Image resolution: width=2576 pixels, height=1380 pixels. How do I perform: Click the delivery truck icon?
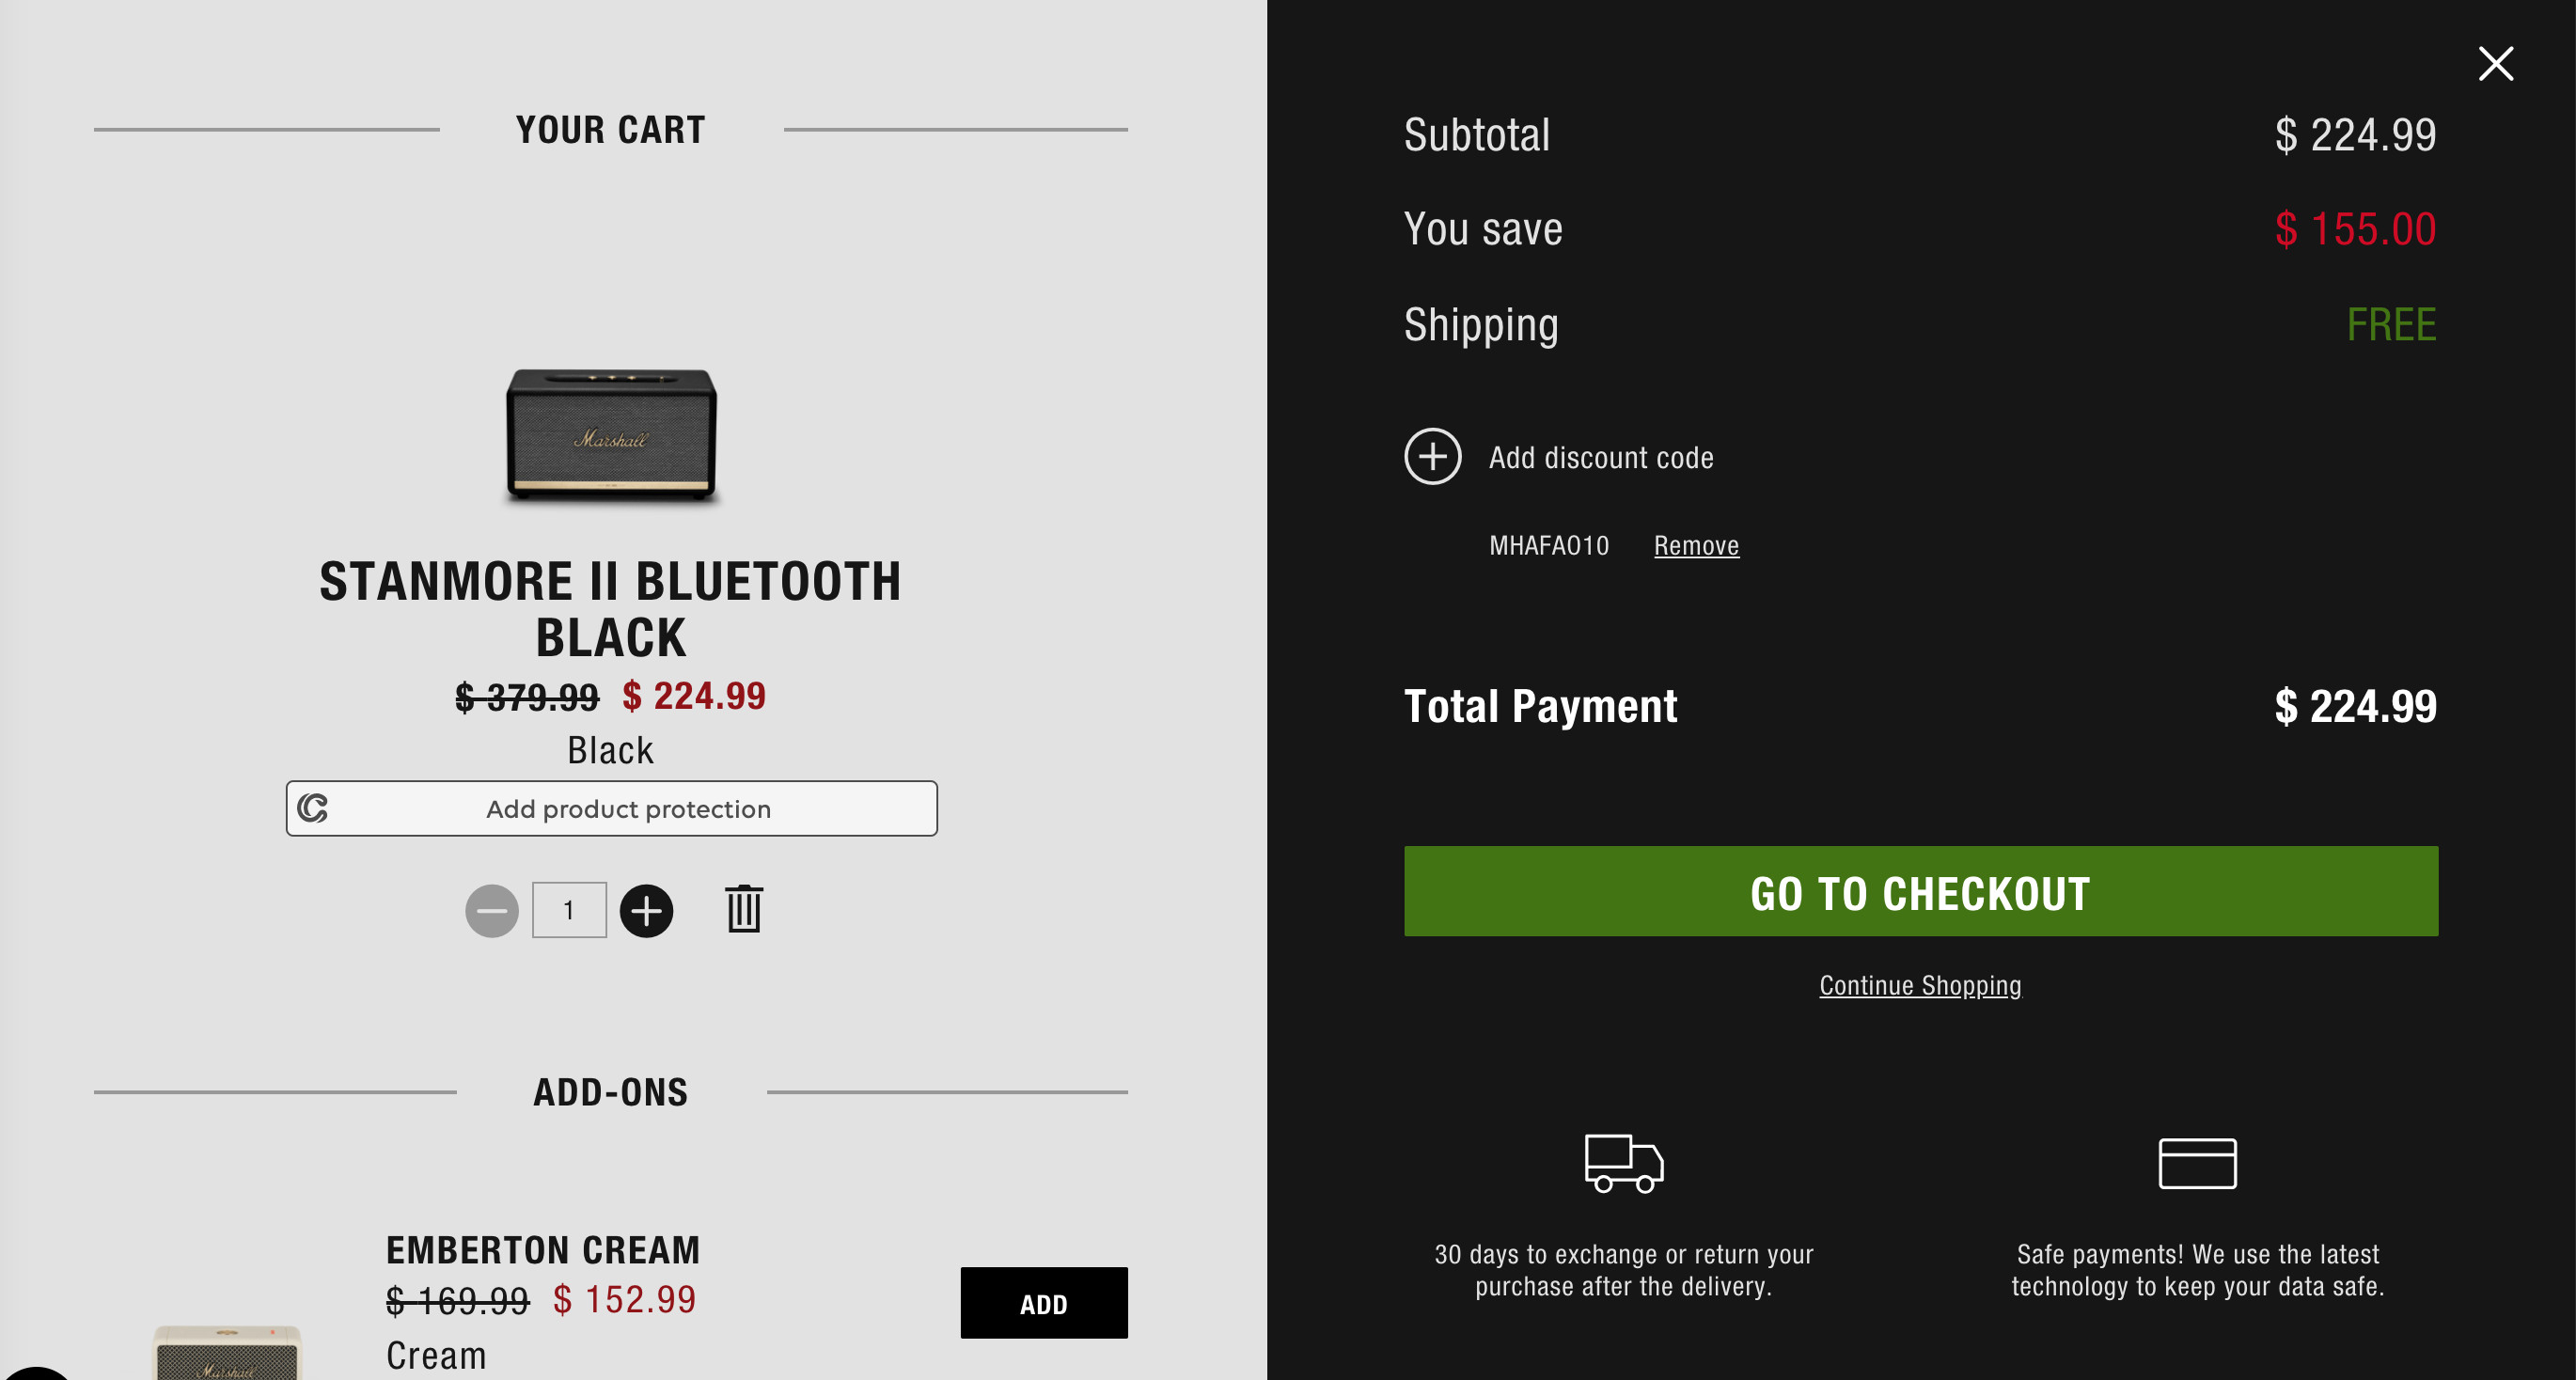click(x=1623, y=1162)
